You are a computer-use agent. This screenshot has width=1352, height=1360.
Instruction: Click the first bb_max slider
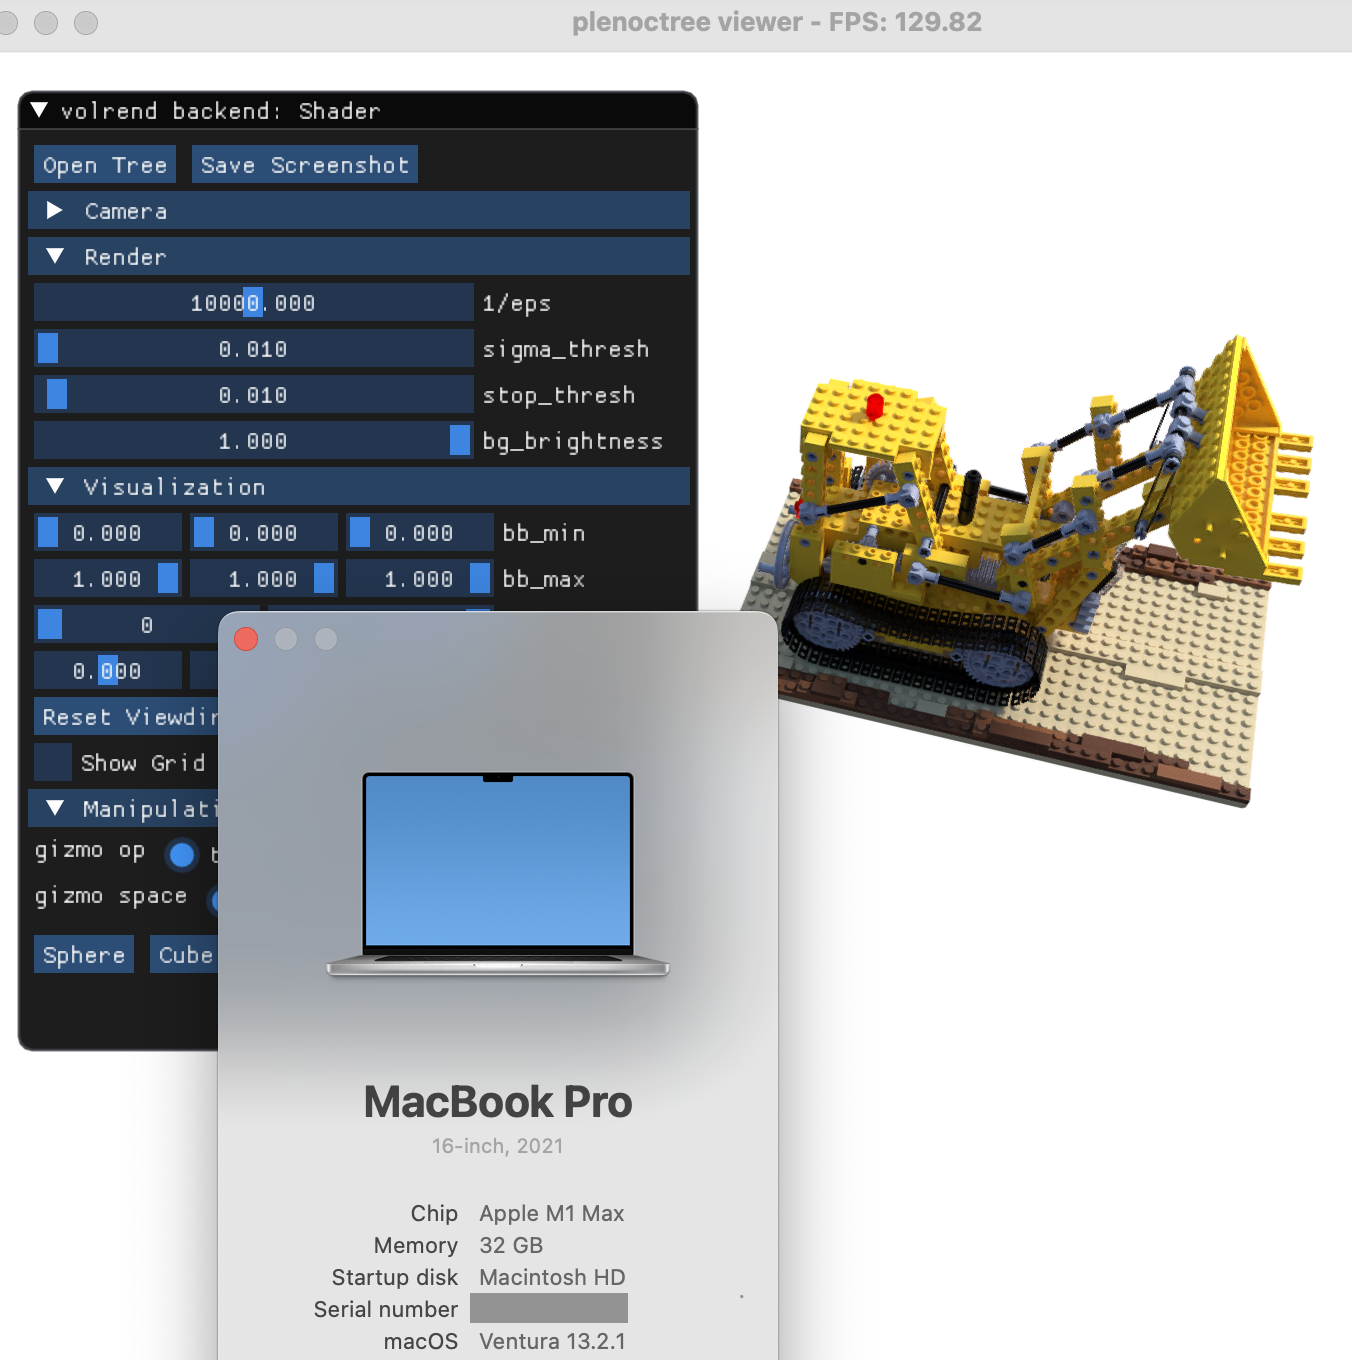[108, 579]
